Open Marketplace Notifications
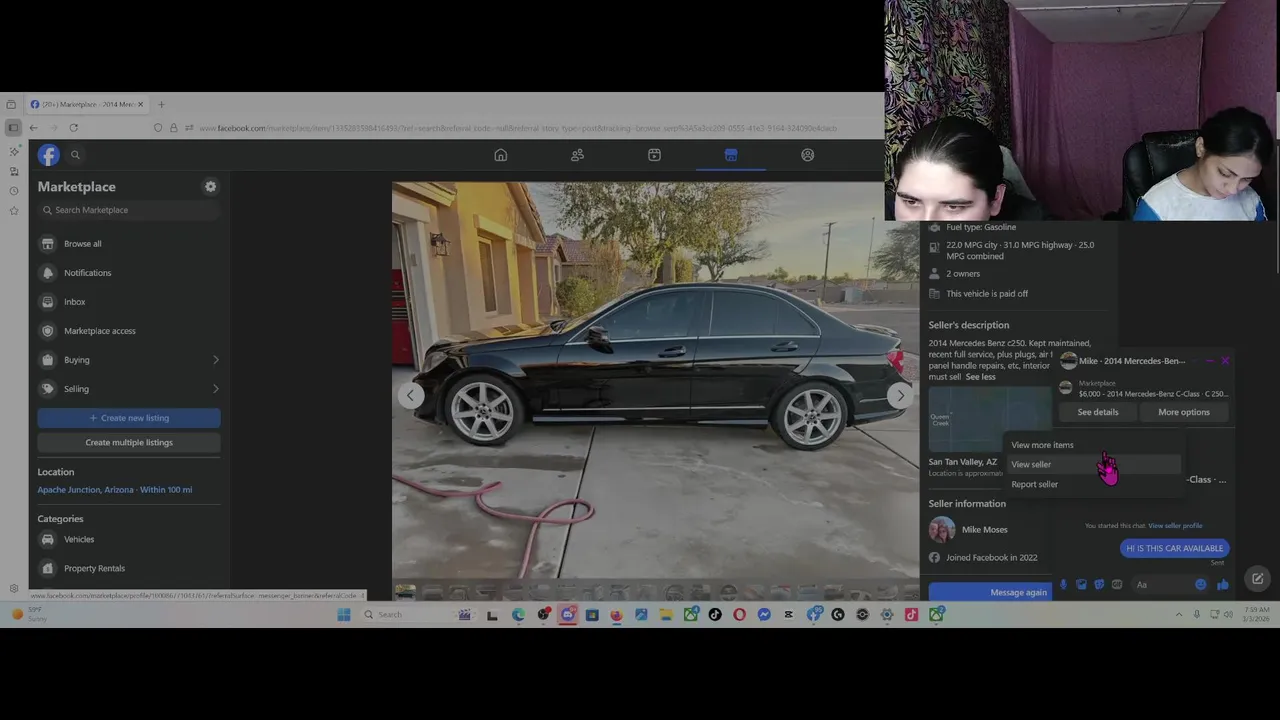The width and height of the screenshot is (1280, 720). (x=129, y=273)
